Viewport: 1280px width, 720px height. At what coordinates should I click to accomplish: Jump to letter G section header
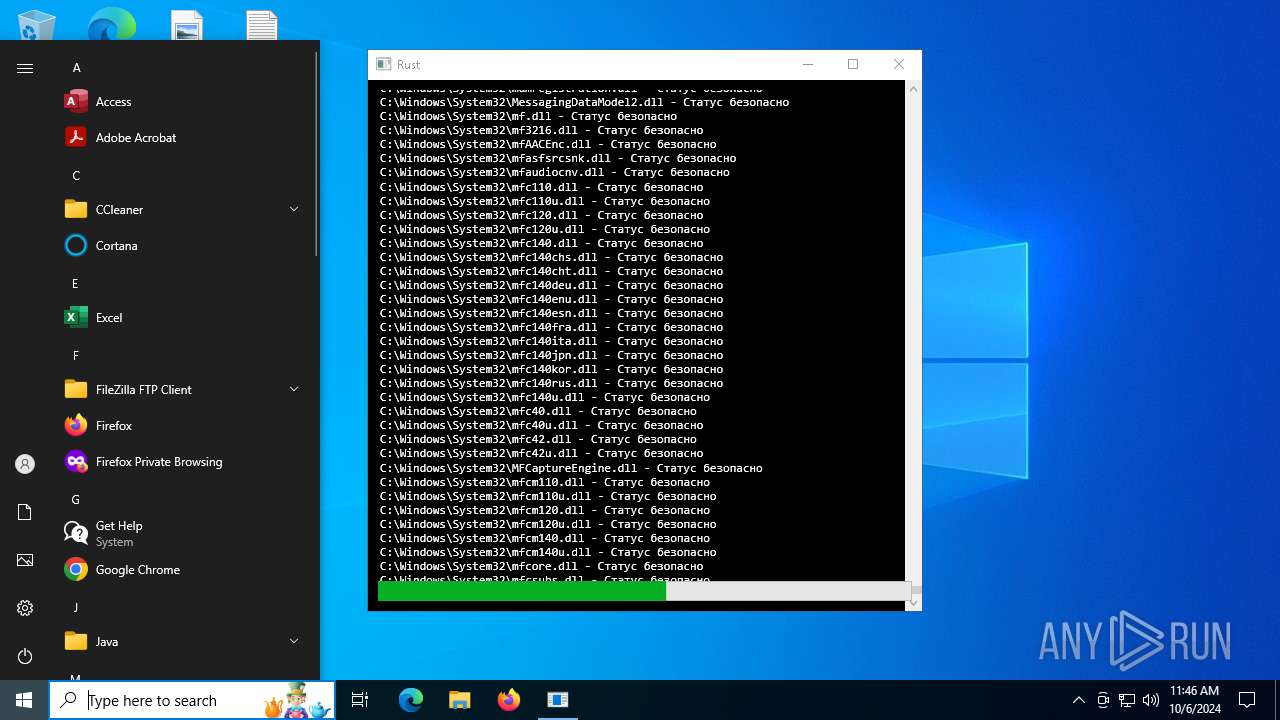coord(76,500)
